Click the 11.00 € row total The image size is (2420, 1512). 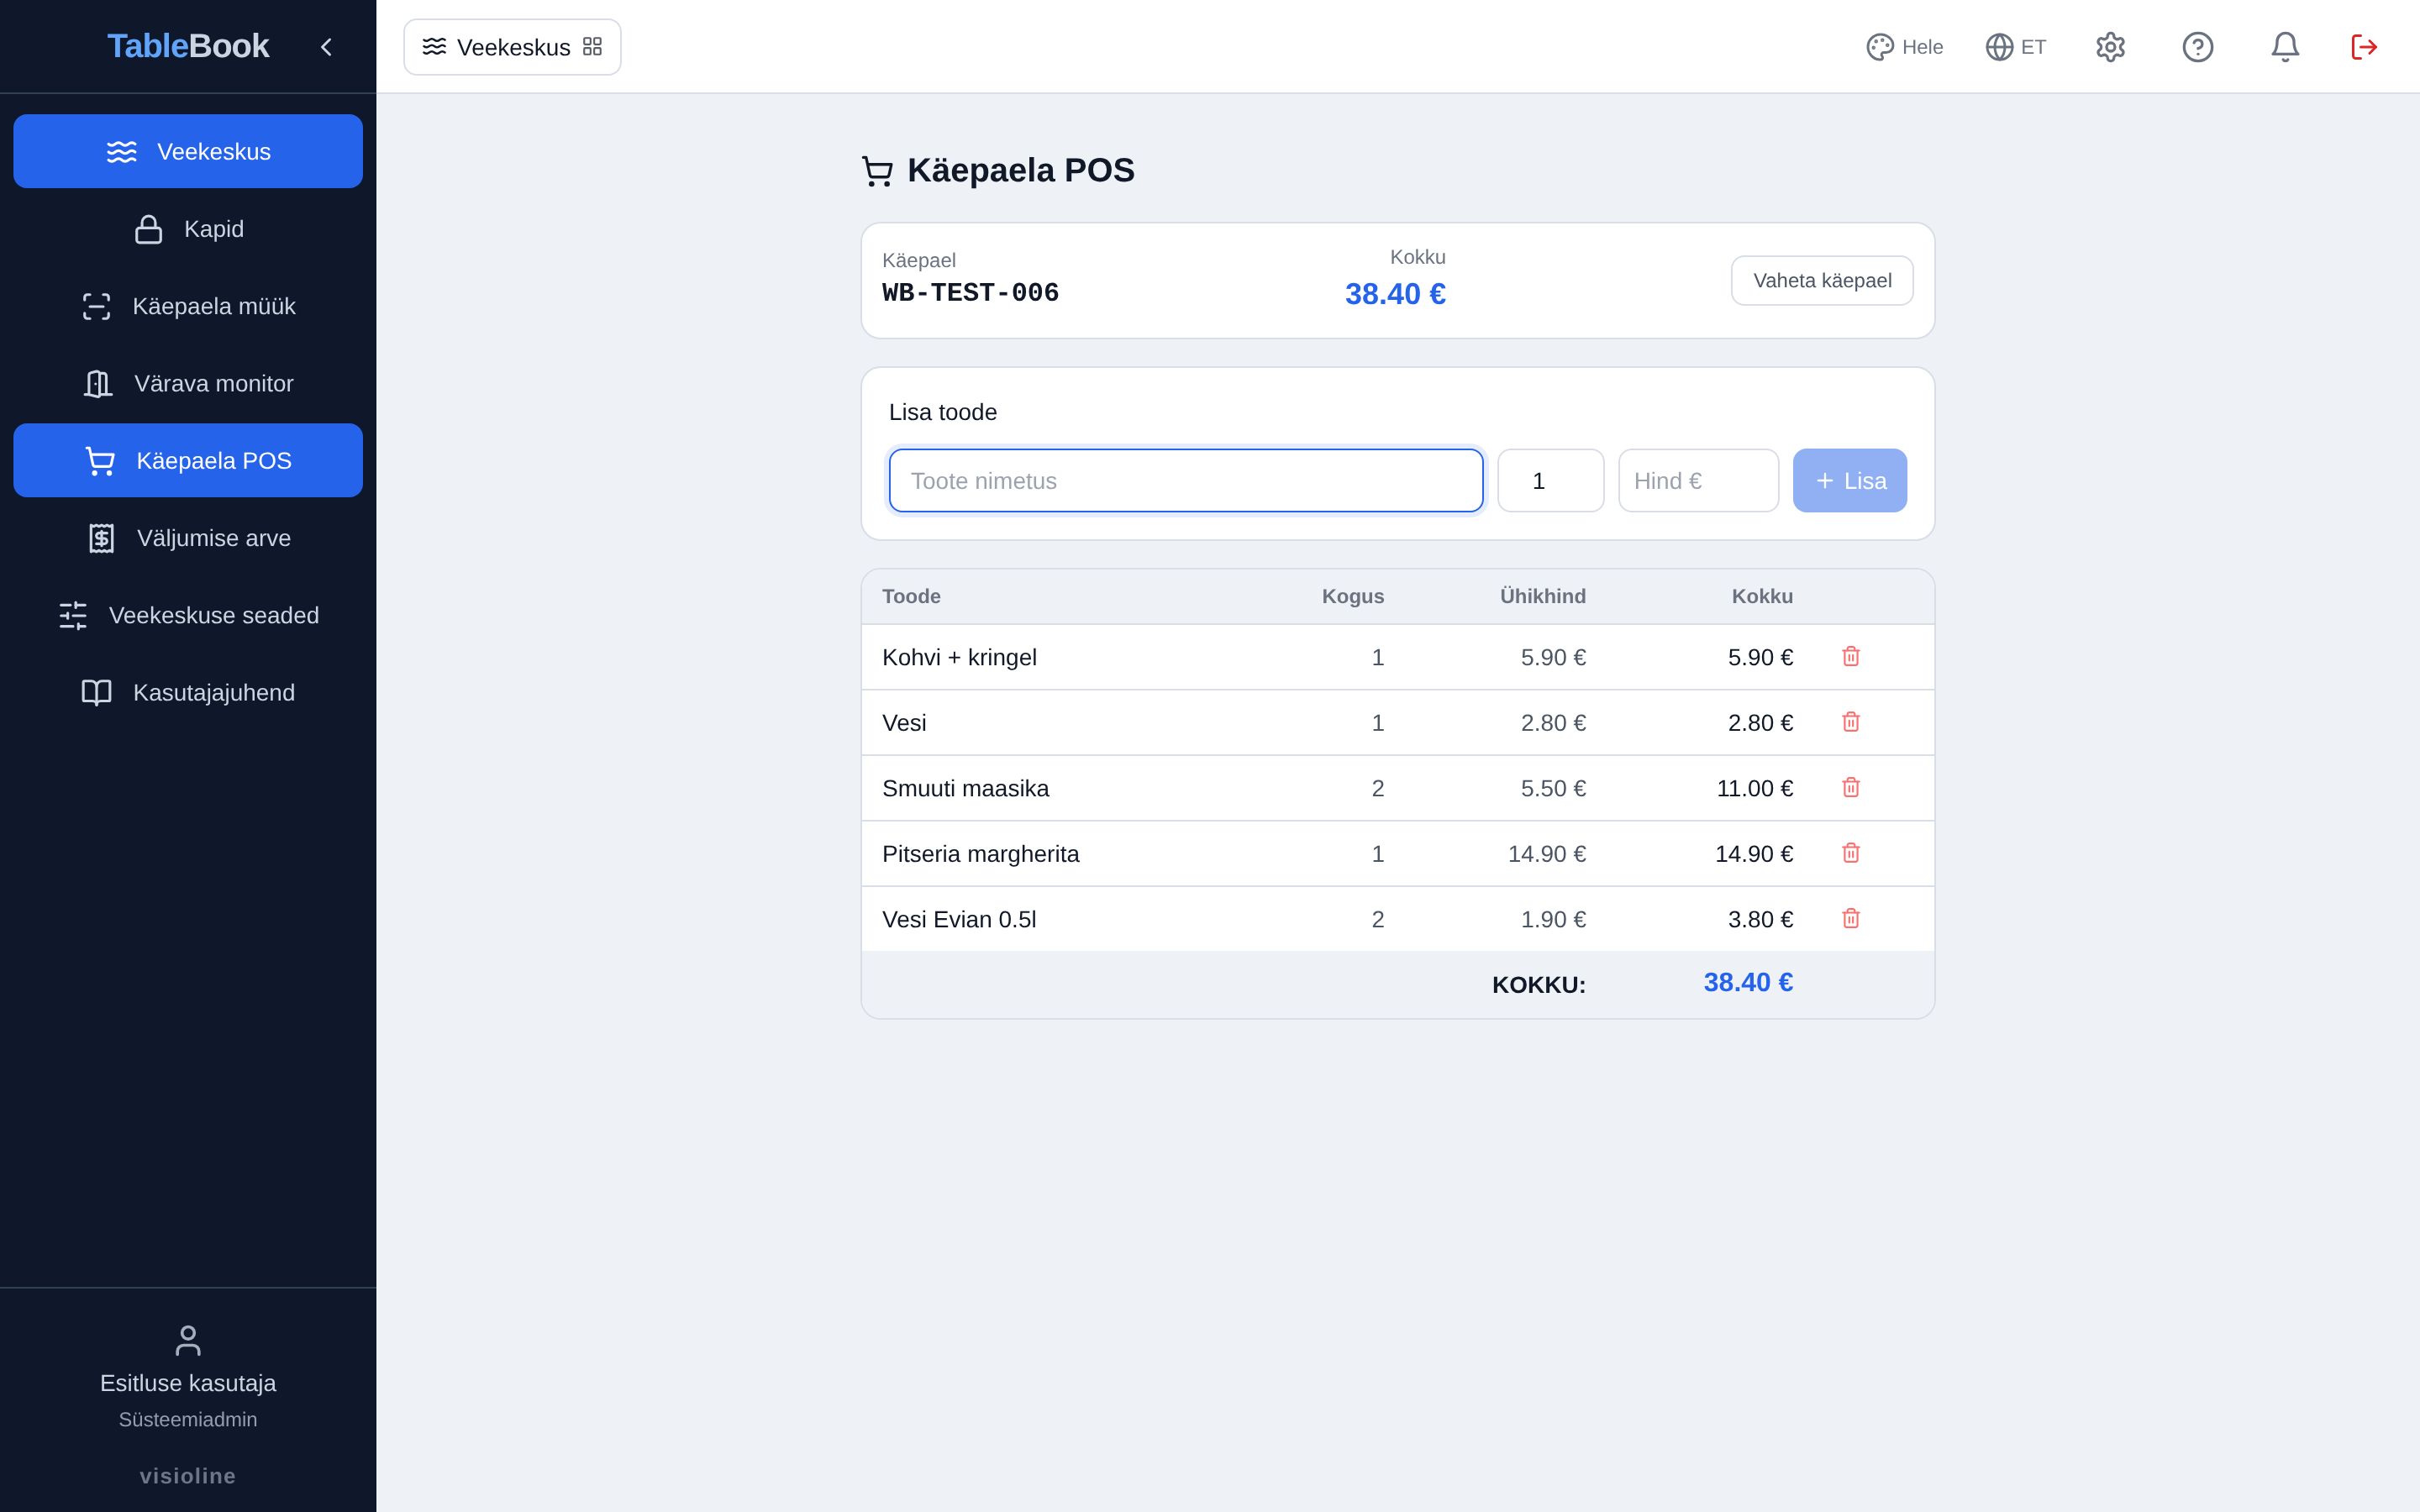point(1755,788)
